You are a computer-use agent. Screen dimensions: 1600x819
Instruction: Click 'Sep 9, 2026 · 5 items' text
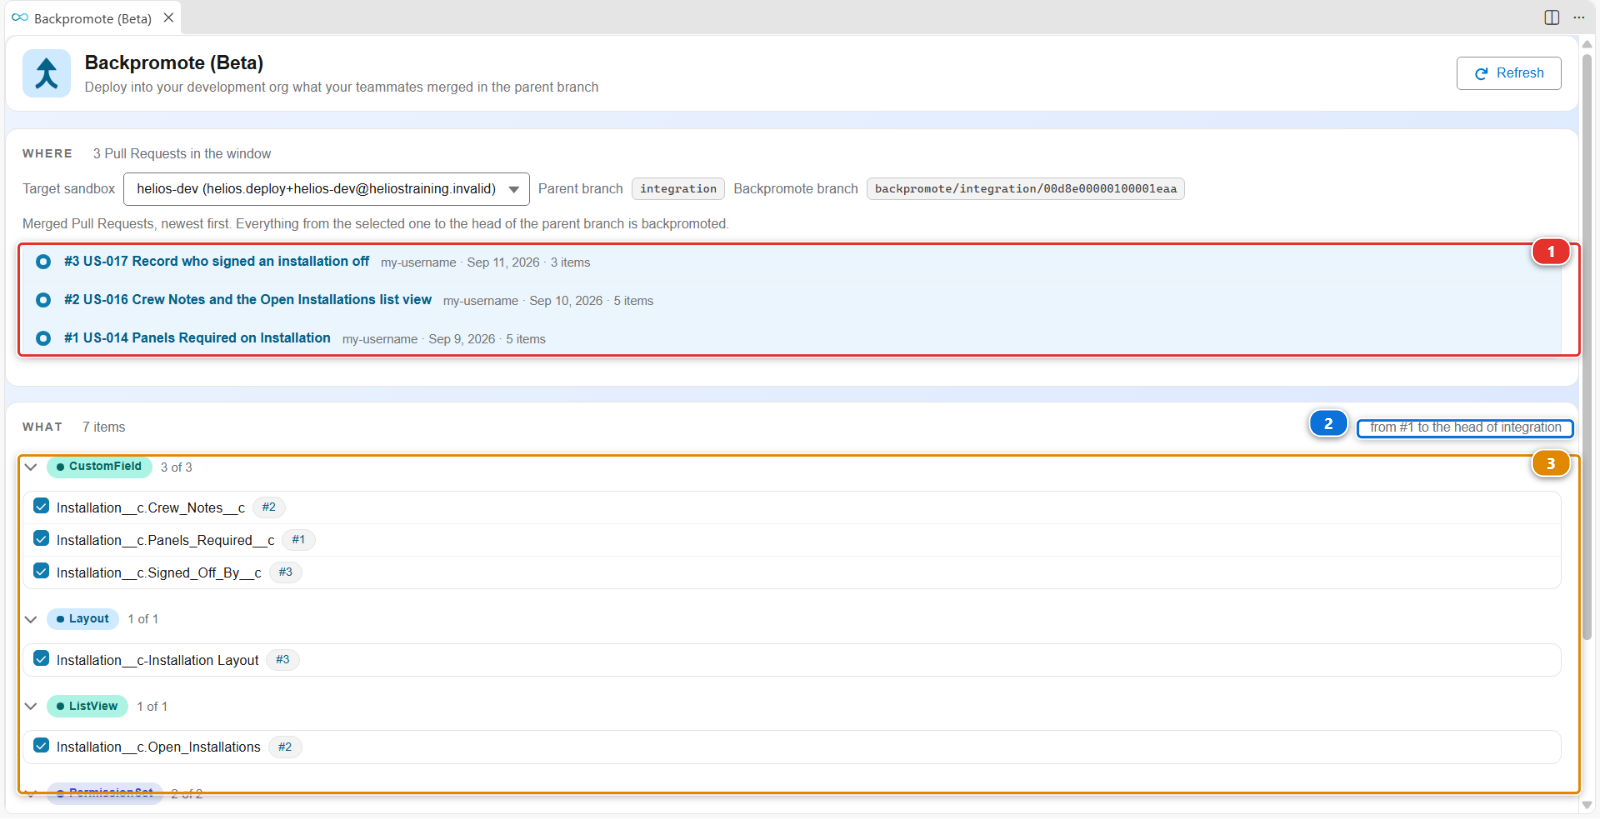(x=487, y=339)
